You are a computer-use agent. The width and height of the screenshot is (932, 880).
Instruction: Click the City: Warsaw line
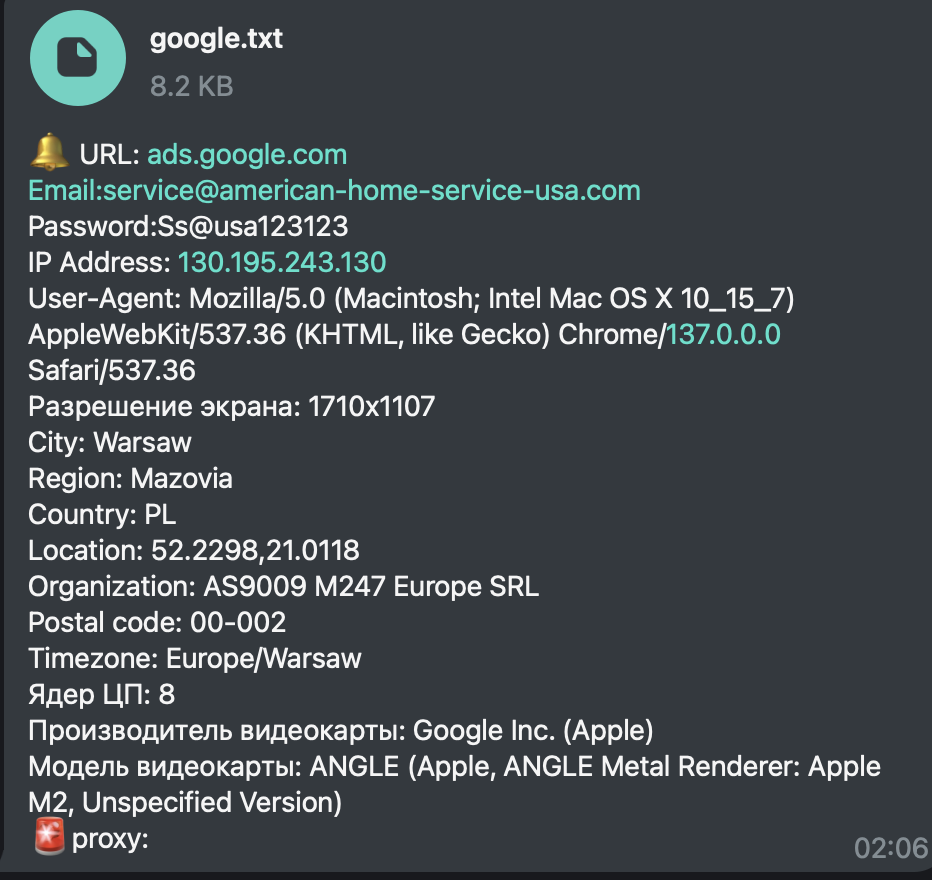click(110, 442)
